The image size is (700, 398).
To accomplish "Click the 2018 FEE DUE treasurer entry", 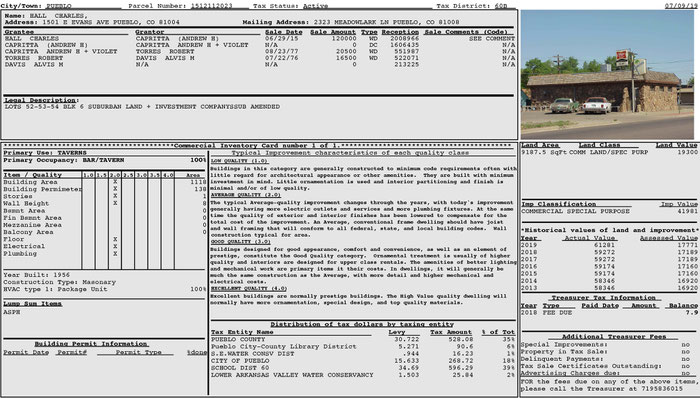I will click(546, 313).
